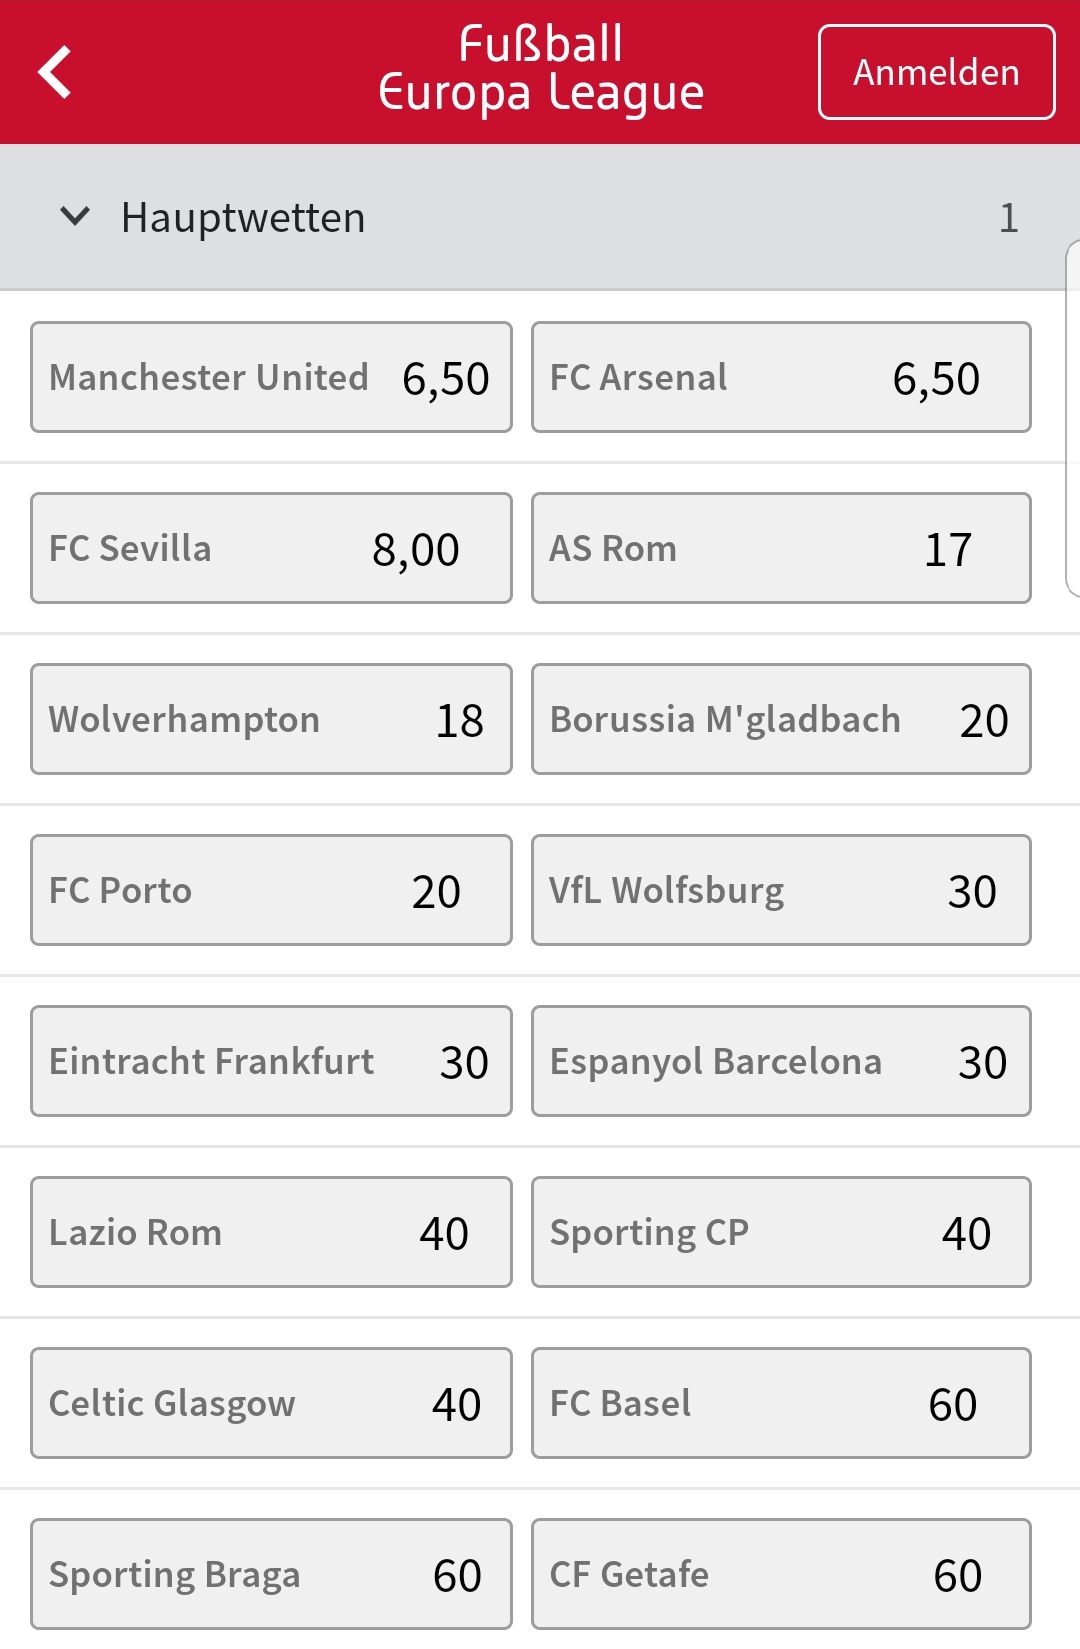The width and height of the screenshot is (1080, 1649).
Task: Choose Lazio Rom at odds 40
Action: click(x=271, y=1232)
